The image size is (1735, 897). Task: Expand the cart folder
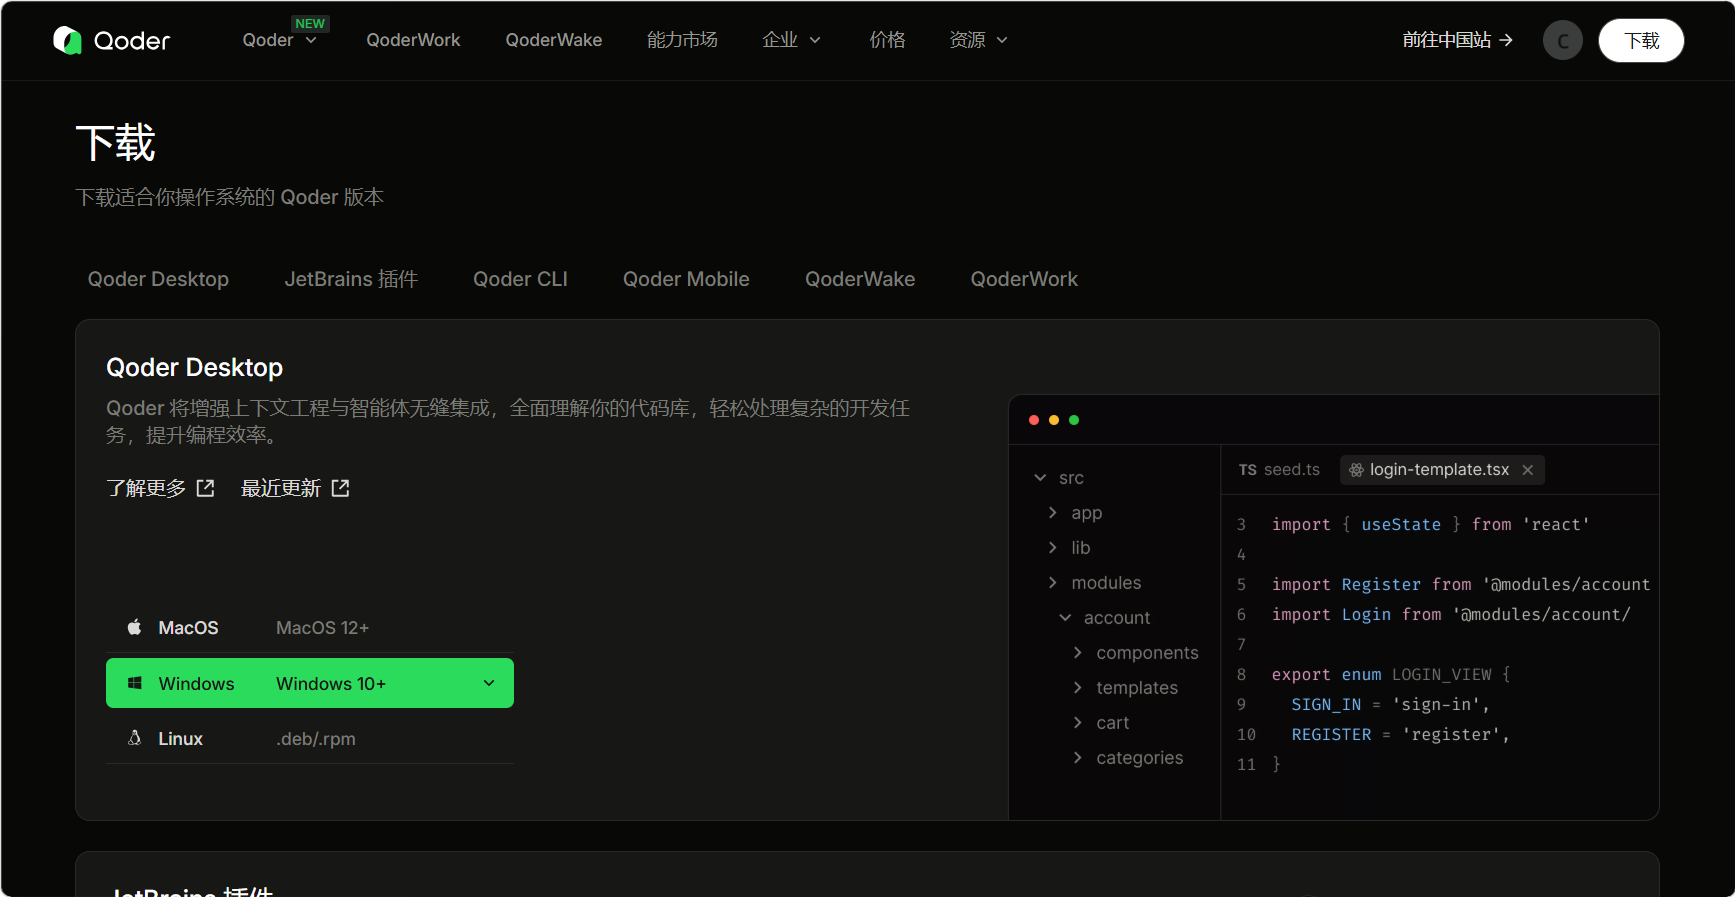point(1077,723)
